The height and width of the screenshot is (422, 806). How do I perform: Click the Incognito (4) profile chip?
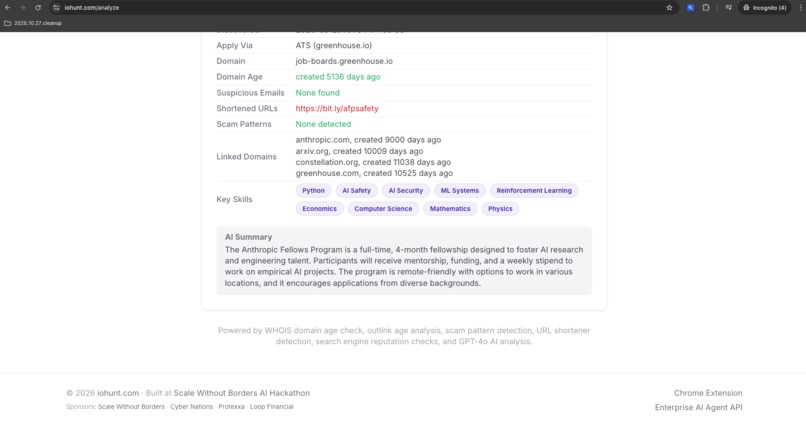(x=765, y=8)
